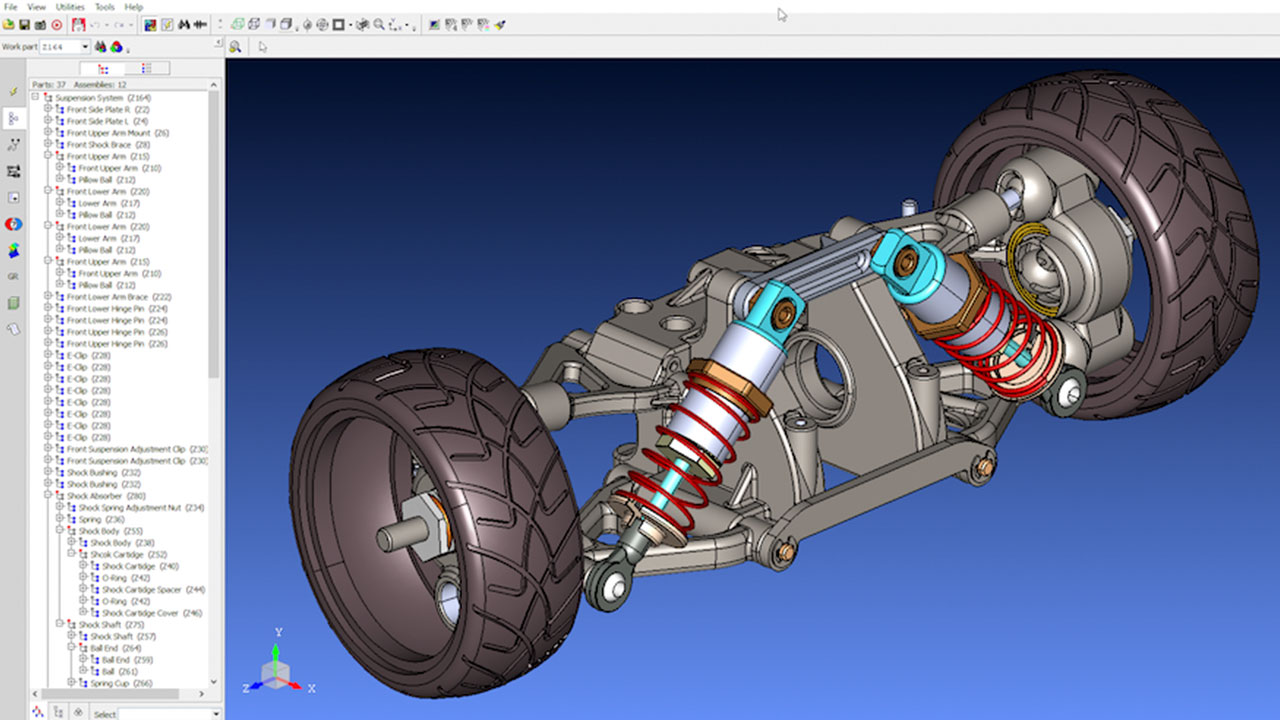
Task: Click the save disk icon in toolbar
Action: (x=25, y=24)
